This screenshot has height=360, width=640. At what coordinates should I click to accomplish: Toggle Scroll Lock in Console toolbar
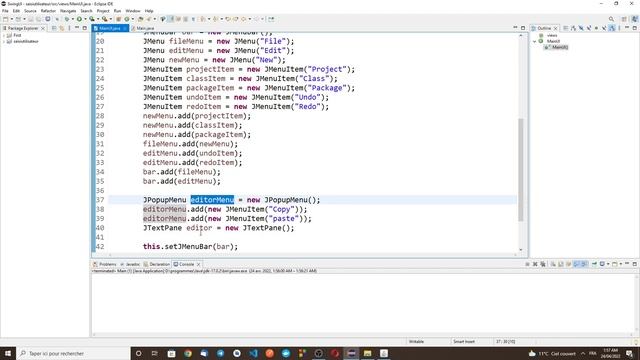pos(561,264)
